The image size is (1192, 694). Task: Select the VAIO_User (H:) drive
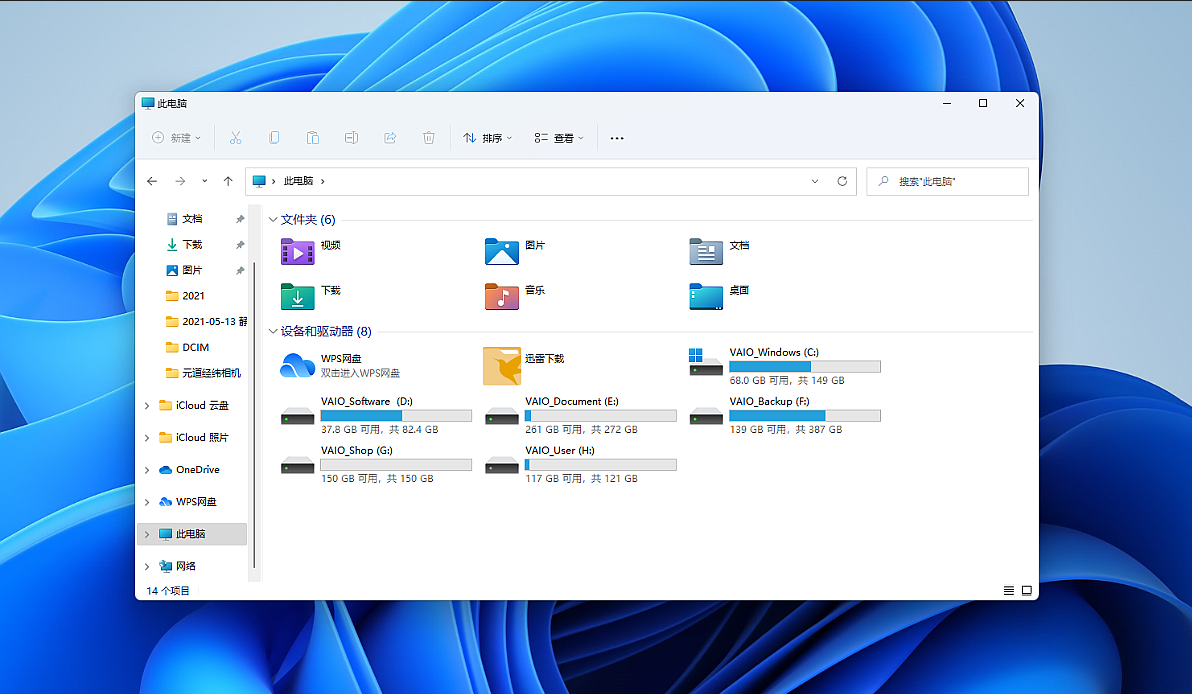pos(581,464)
